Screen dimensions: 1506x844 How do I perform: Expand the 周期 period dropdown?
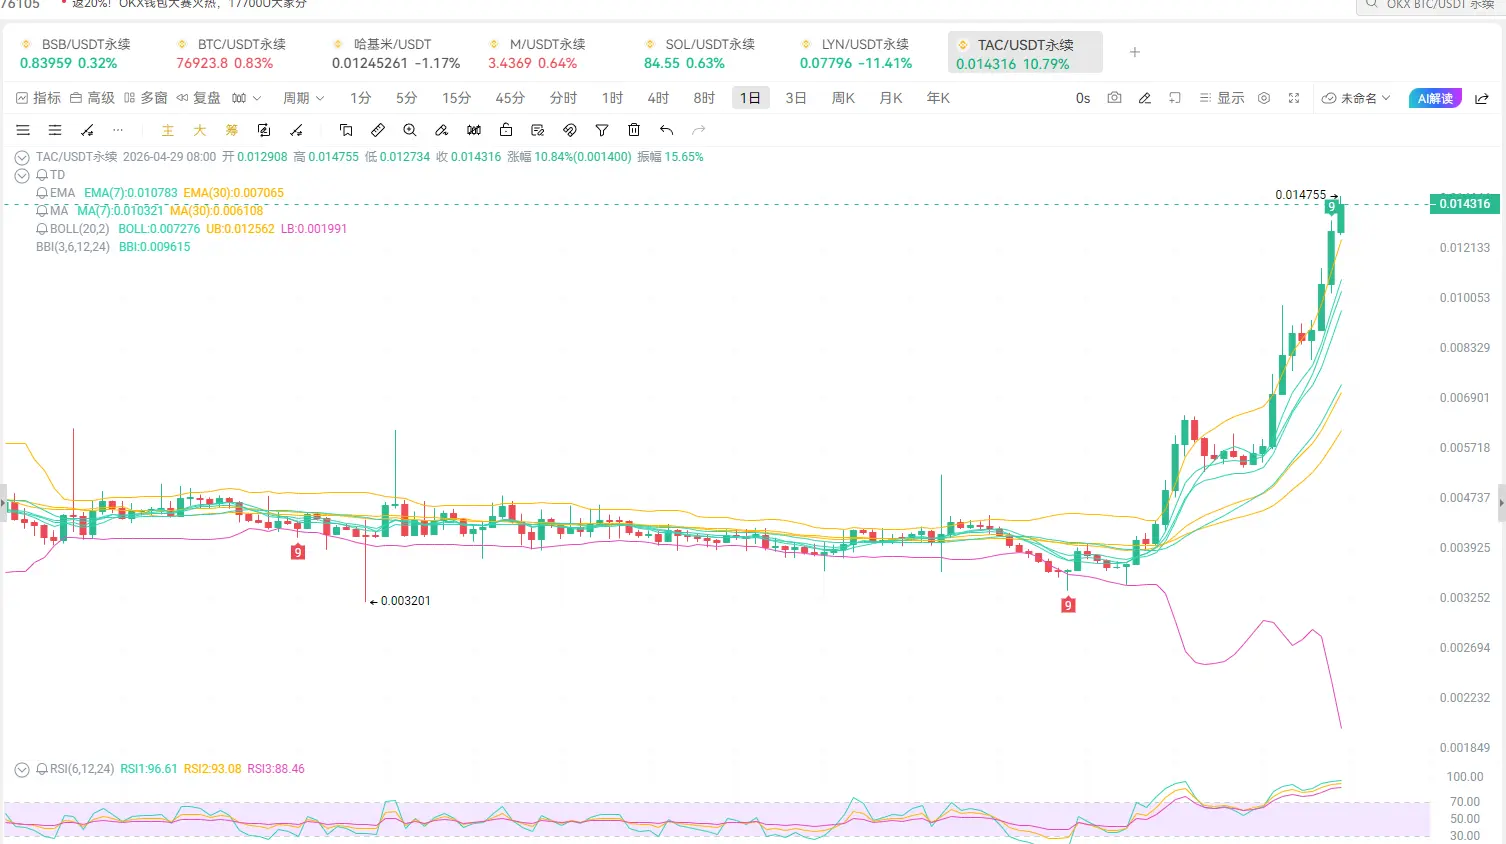pyautogui.click(x=304, y=98)
